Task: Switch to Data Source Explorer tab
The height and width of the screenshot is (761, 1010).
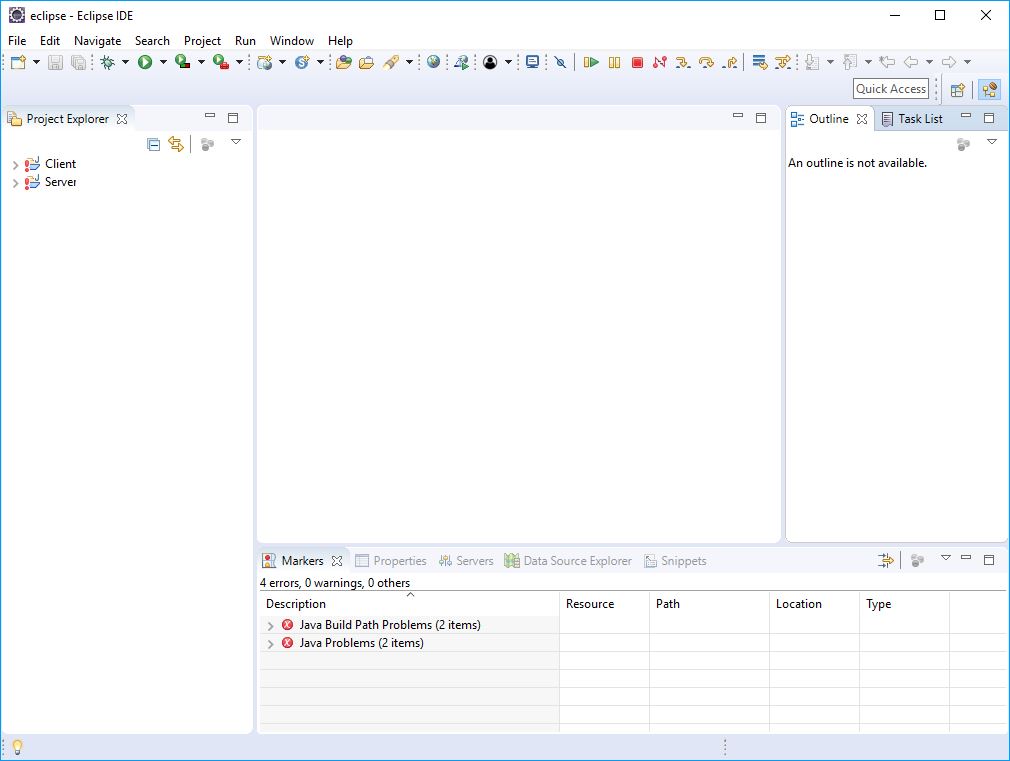Action: tap(568, 561)
